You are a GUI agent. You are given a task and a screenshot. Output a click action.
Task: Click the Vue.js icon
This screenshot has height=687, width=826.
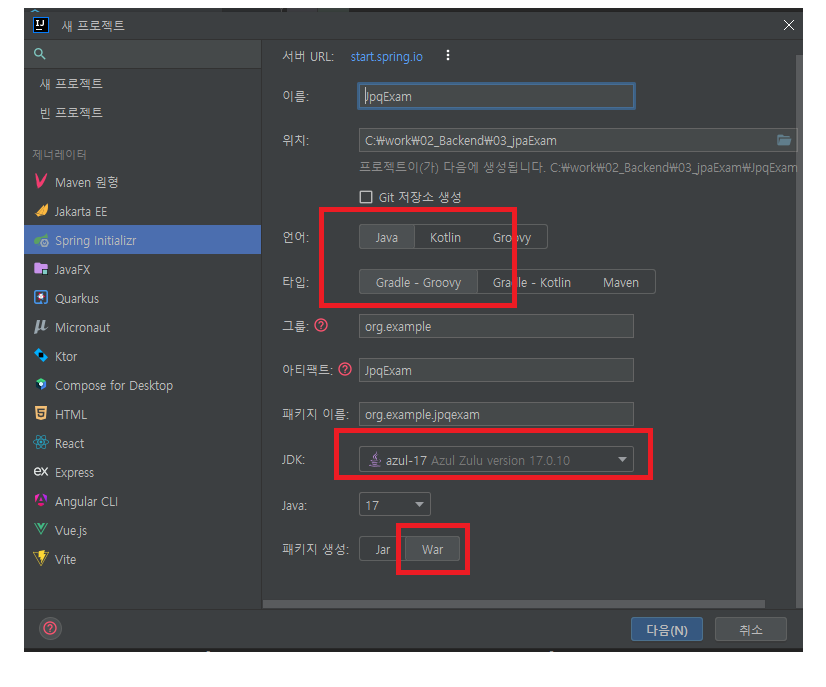coord(41,529)
